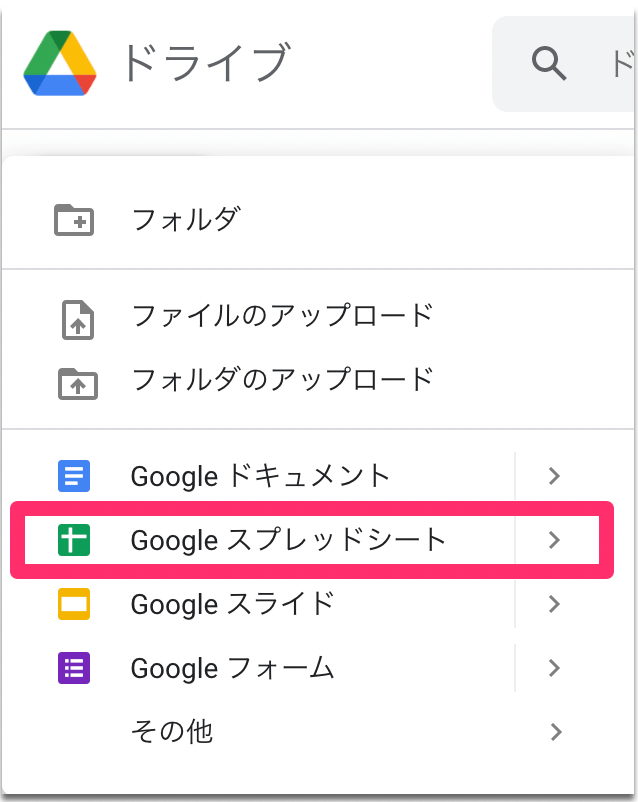Click the Google フォーム purple icon

[x=73, y=668]
